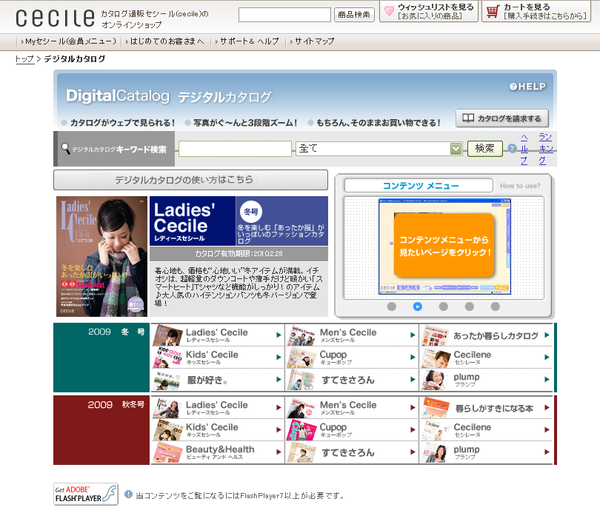
Task: Click the トップ breadcrumb link
Action: (x=24, y=59)
